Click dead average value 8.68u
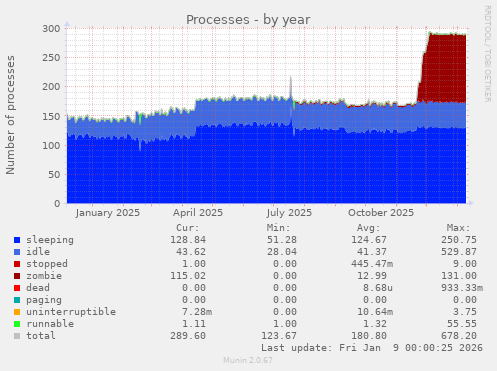Screen dimensions: 497x371 point(378,288)
